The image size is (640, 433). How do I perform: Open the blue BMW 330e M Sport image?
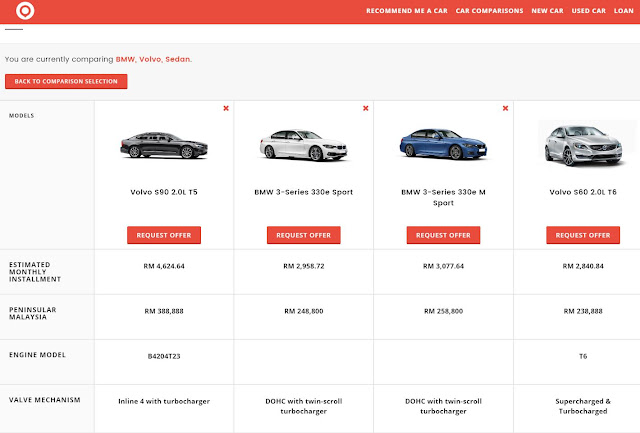click(443, 144)
